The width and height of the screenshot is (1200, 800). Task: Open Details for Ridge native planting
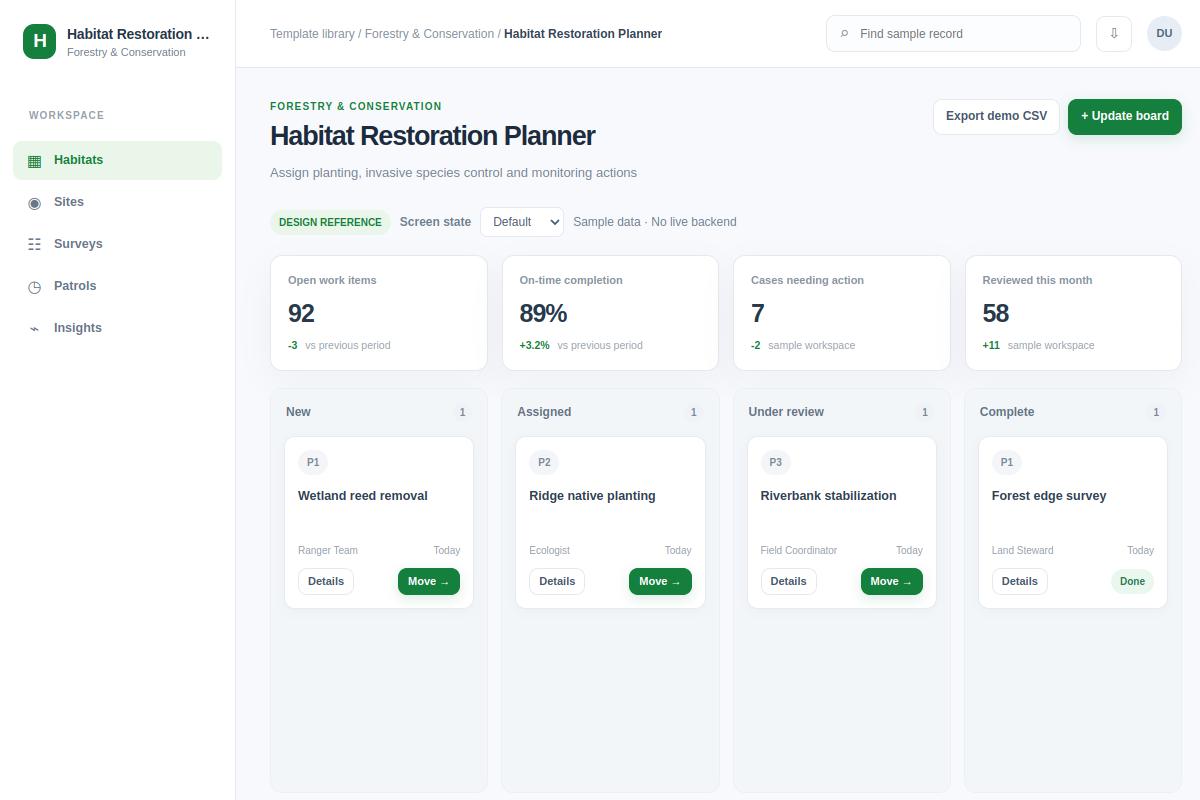coord(557,581)
